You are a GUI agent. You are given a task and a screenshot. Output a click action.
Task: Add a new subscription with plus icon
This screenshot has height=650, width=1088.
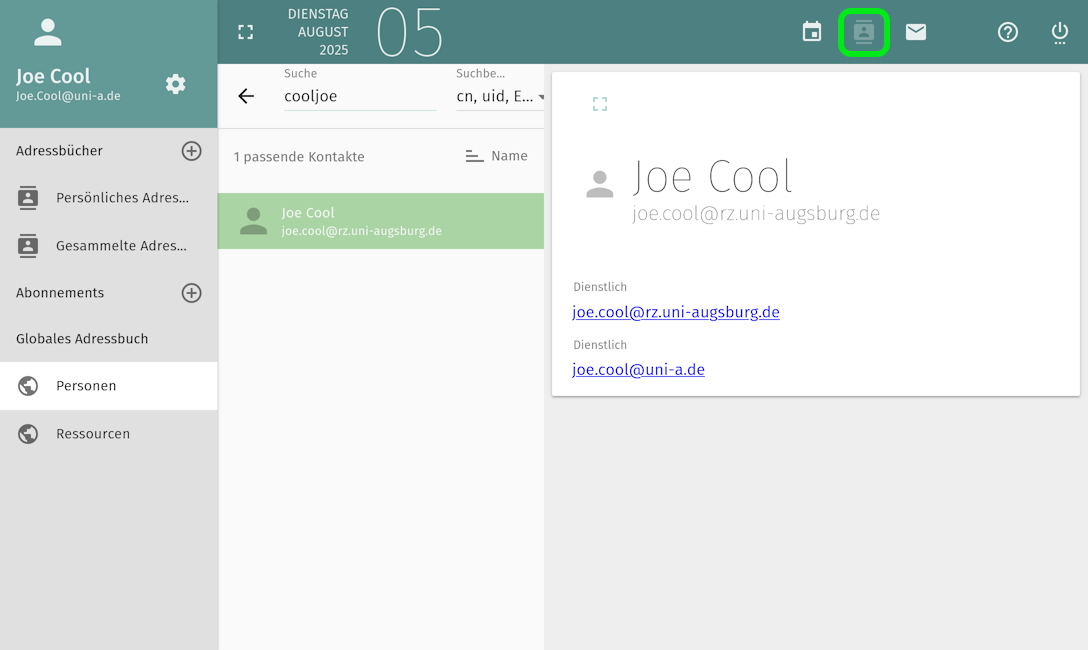pos(191,293)
